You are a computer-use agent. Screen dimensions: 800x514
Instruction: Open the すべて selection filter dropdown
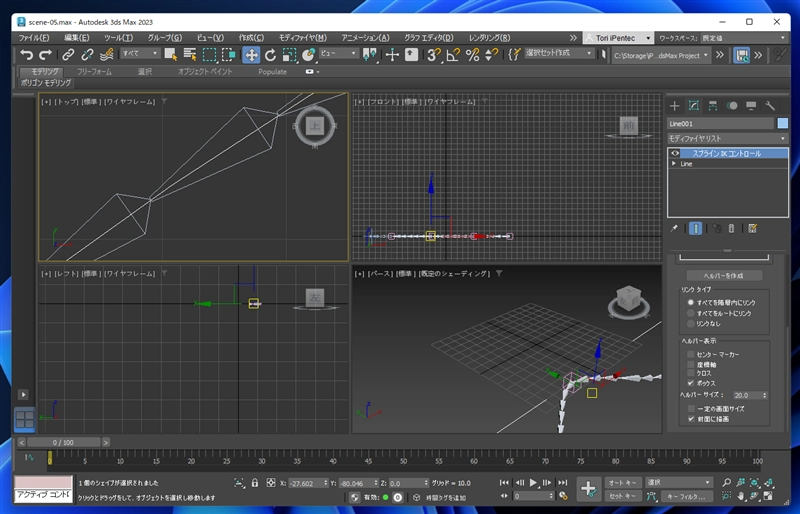coord(140,53)
